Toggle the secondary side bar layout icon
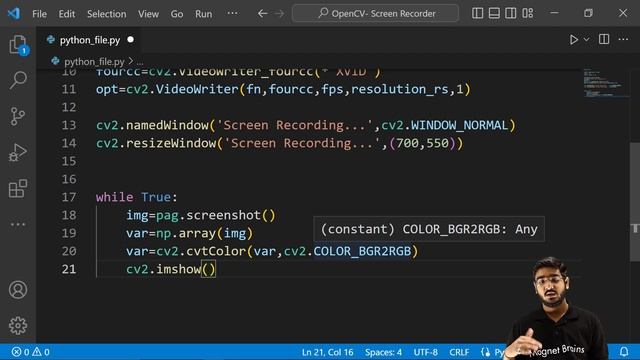Screen dimensions: 640x360 [x=511, y=13]
